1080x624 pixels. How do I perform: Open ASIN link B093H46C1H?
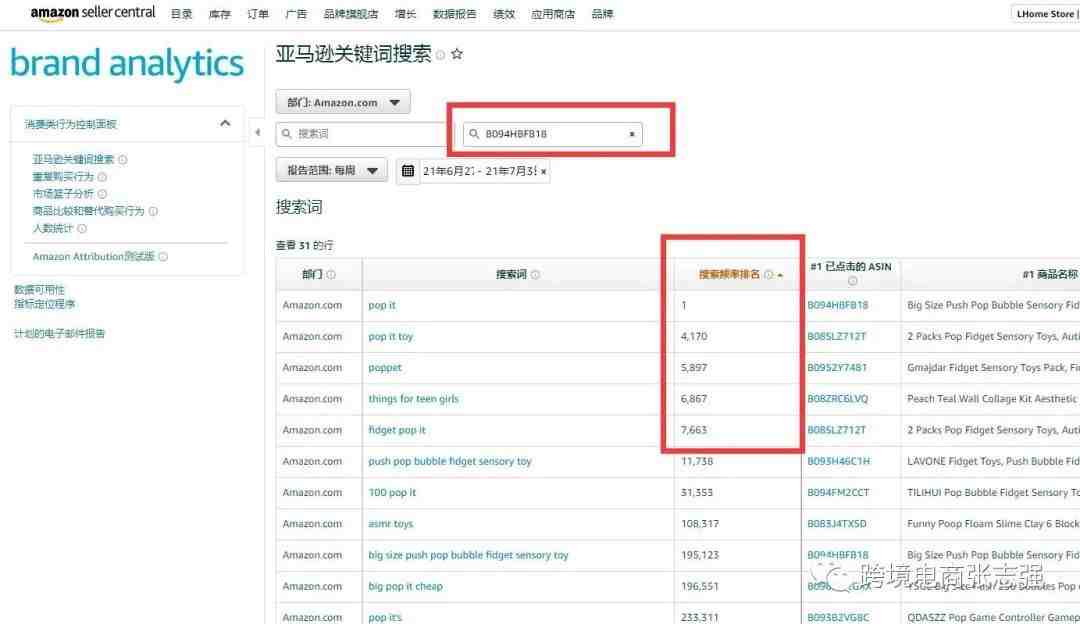(838, 461)
